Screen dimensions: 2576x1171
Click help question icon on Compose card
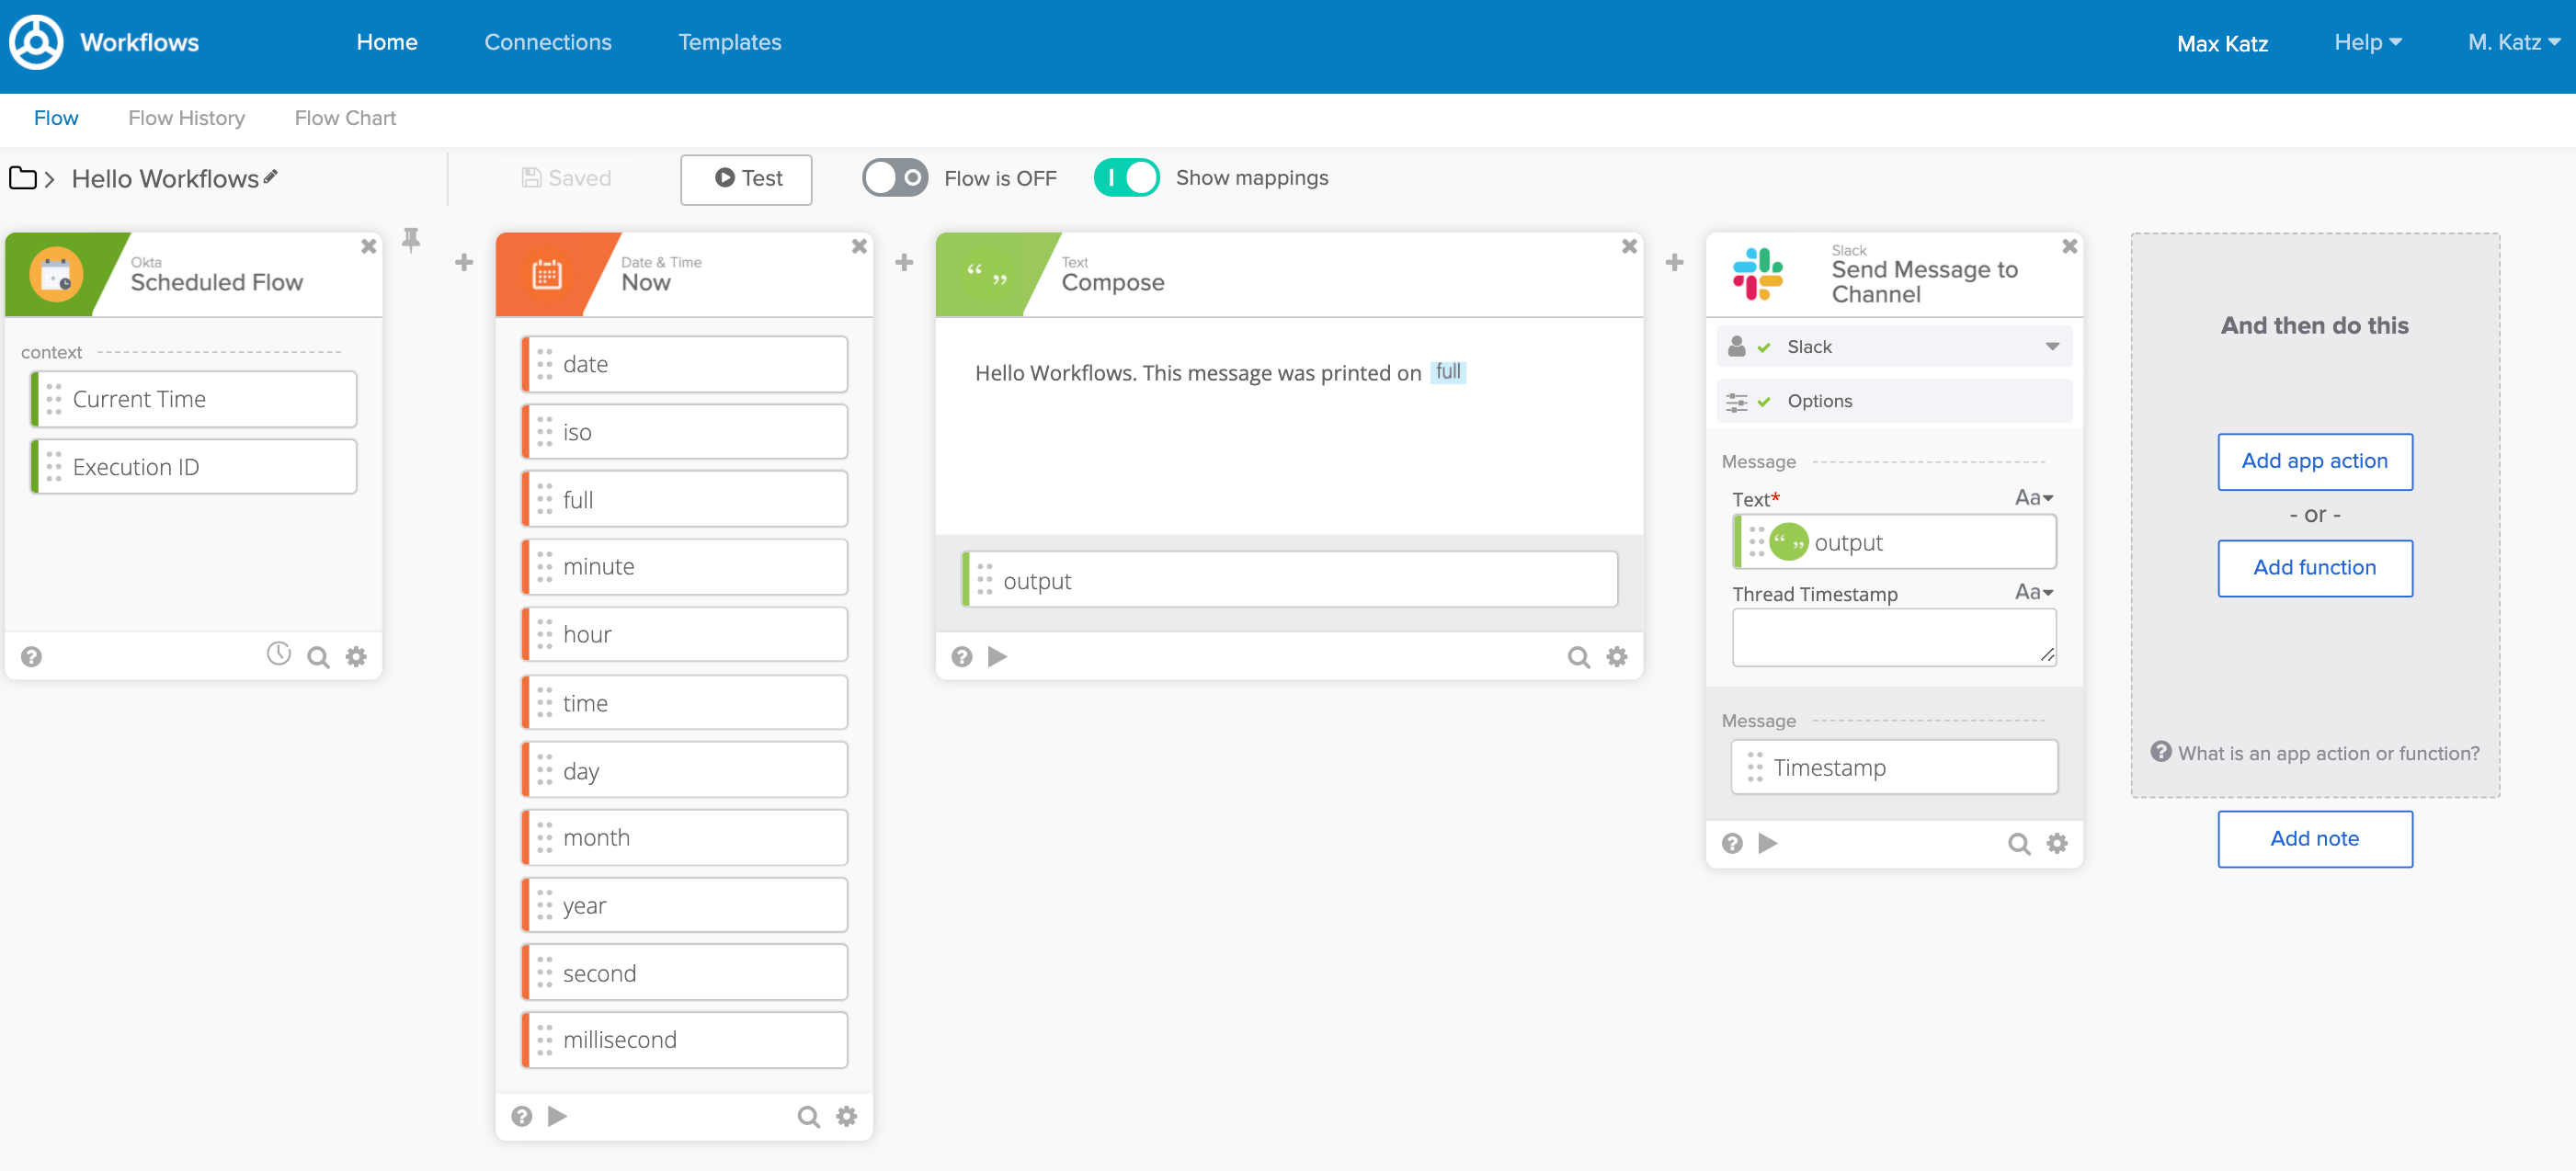(x=961, y=656)
